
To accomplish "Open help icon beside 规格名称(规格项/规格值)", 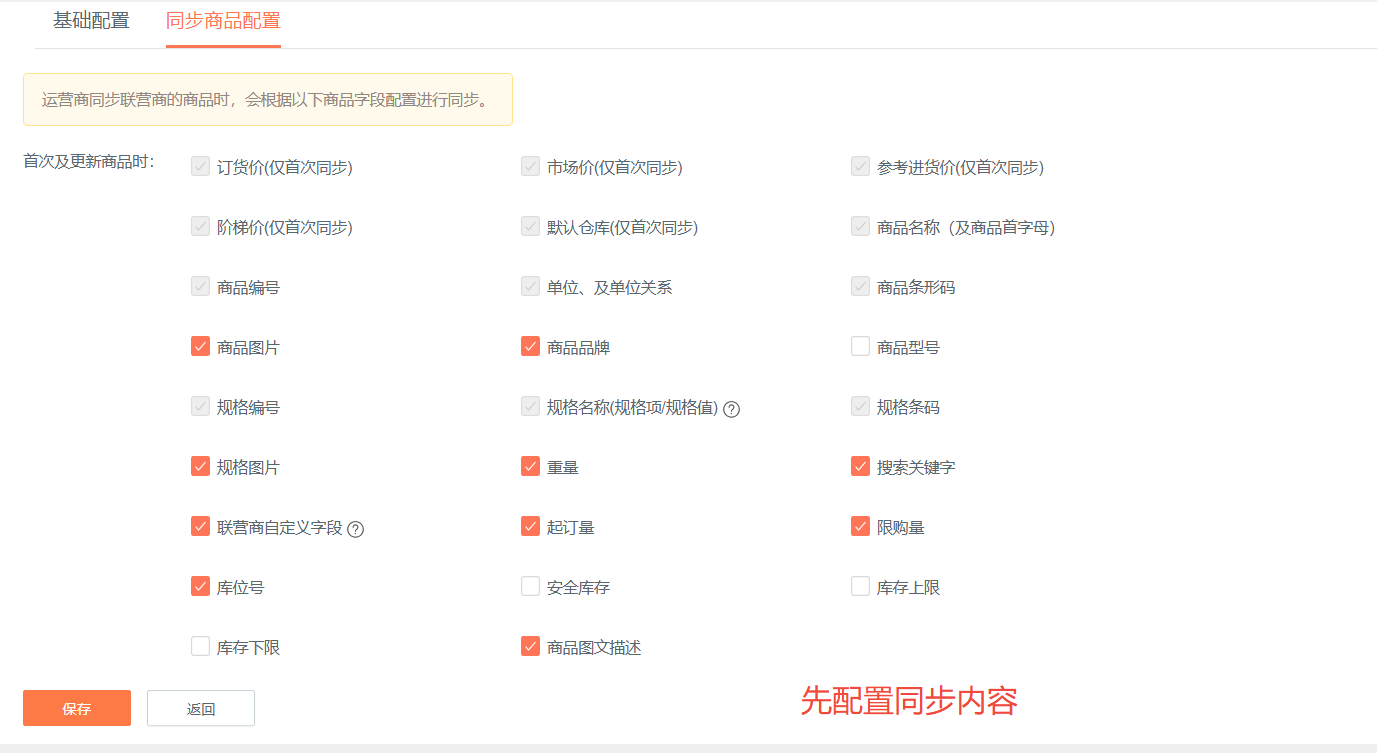I will point(731,408).
